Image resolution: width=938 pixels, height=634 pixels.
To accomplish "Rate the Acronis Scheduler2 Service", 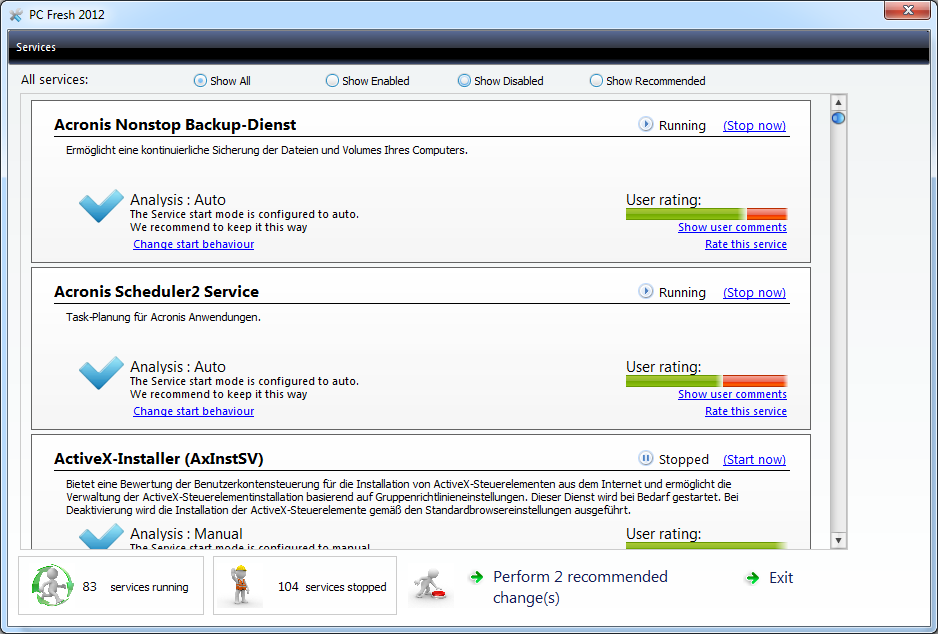I will [x=746, y=411].
